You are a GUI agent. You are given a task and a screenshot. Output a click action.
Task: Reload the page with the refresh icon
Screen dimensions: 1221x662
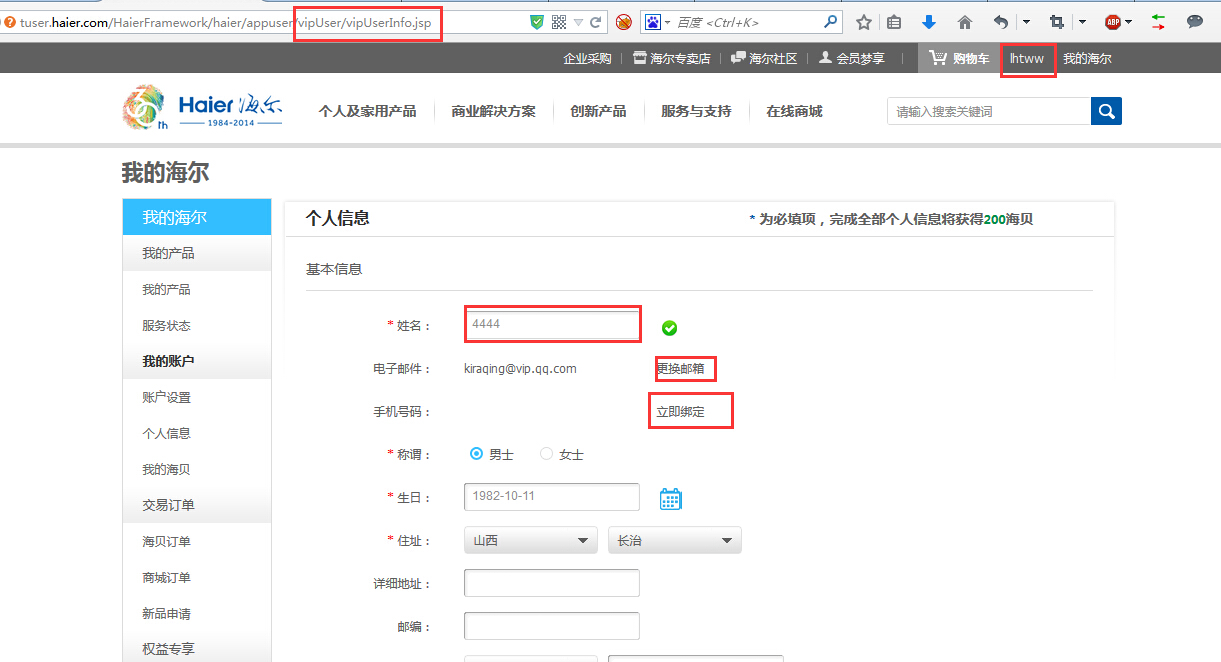click(x=596, y=22)
